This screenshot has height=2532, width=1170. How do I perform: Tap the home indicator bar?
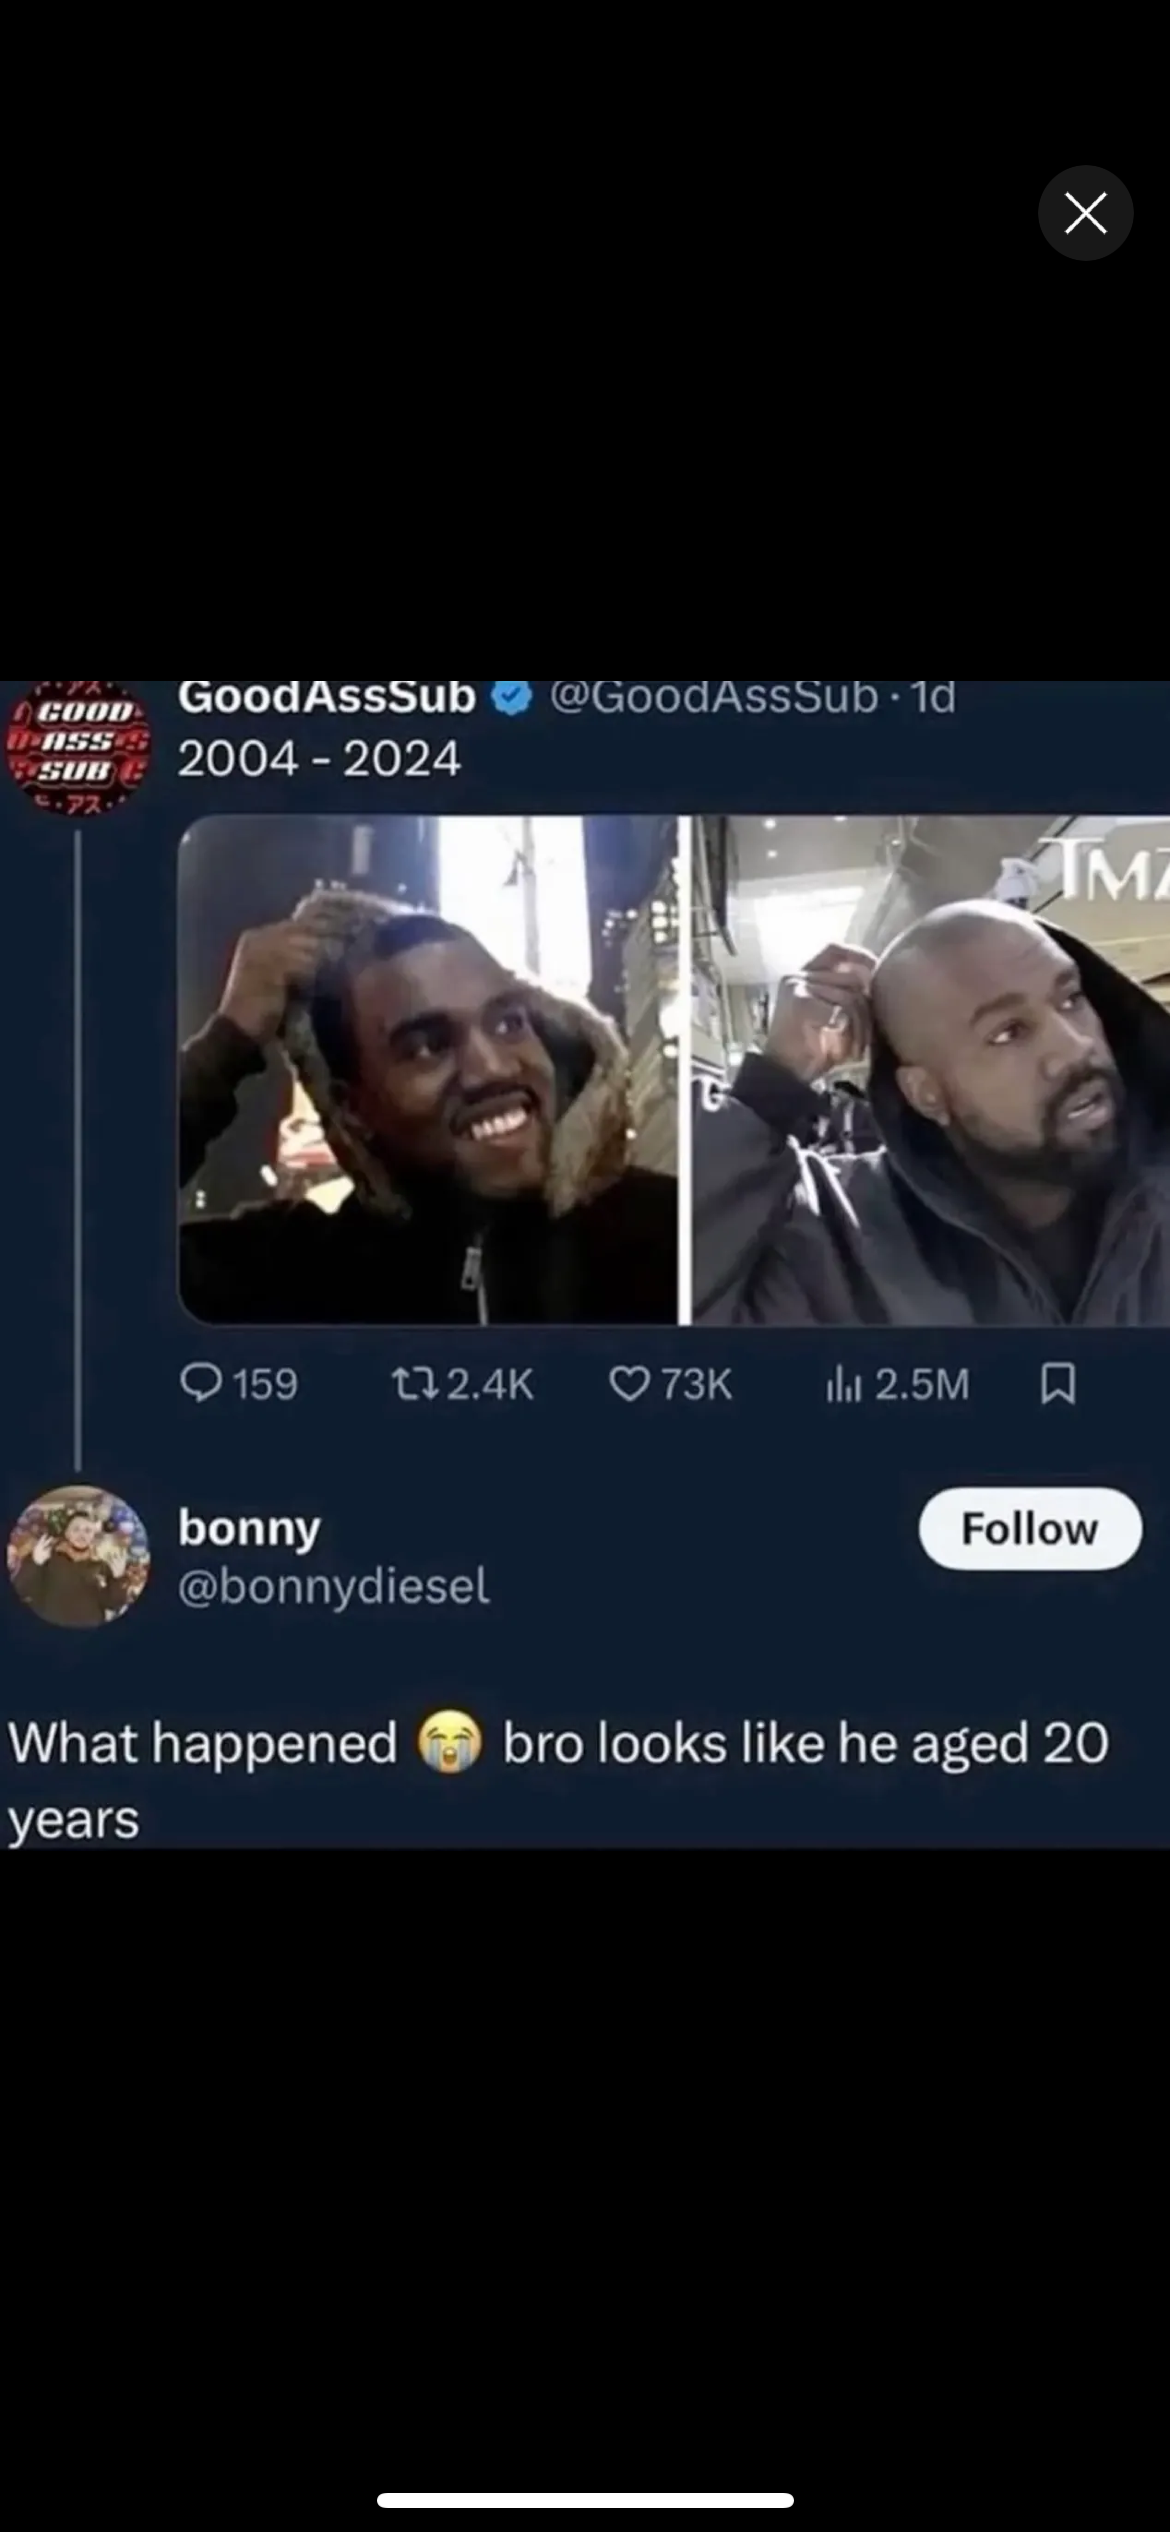585,2500
